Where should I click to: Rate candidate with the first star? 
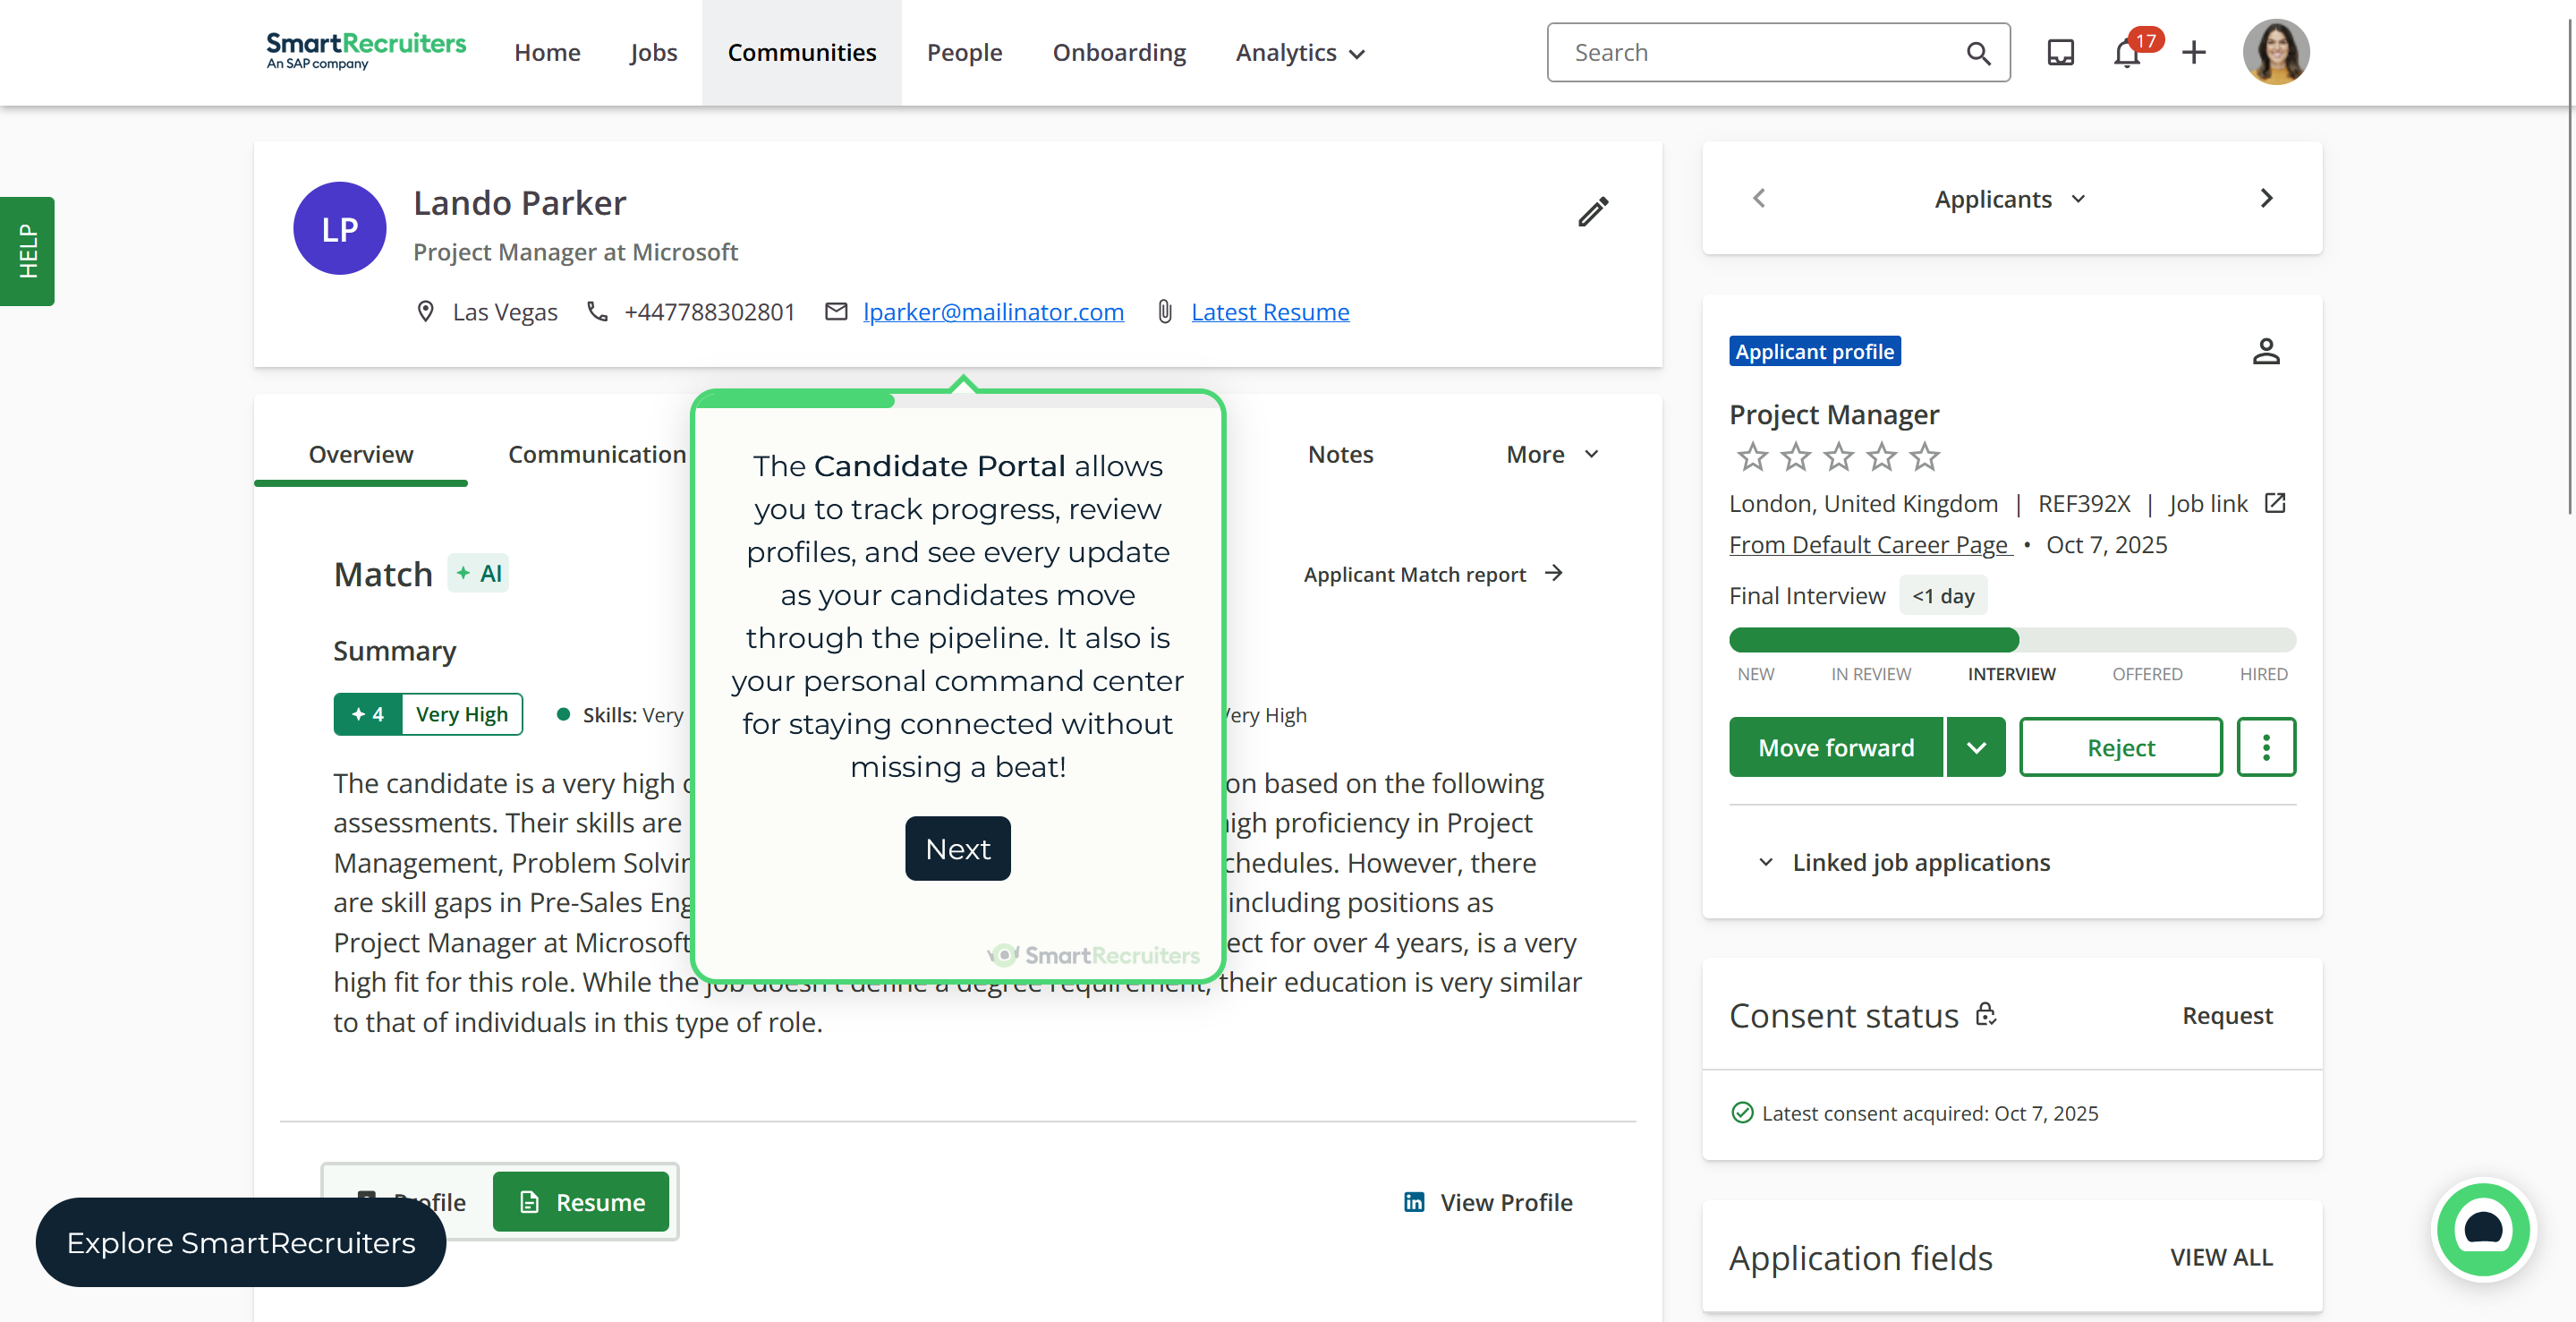coord(1752,457)
